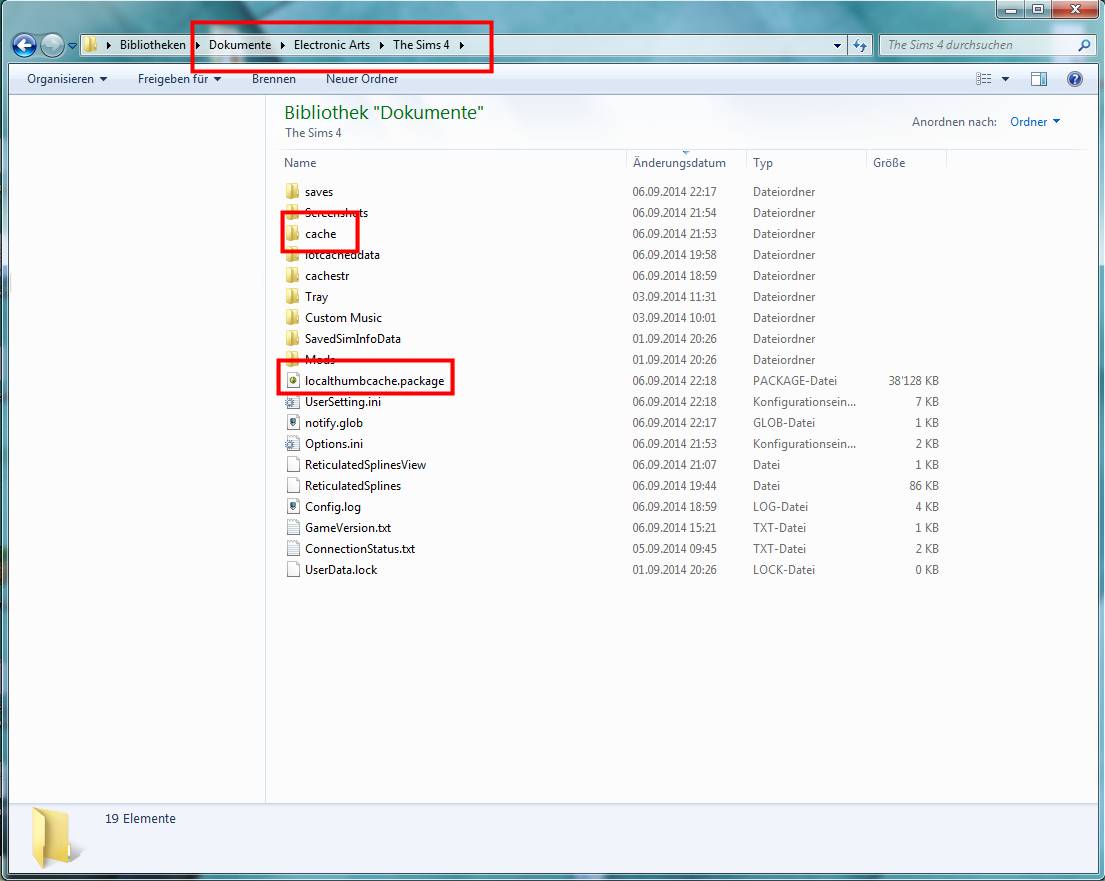Select the ConnectionStatus.txt file icon

click(292, 549)
